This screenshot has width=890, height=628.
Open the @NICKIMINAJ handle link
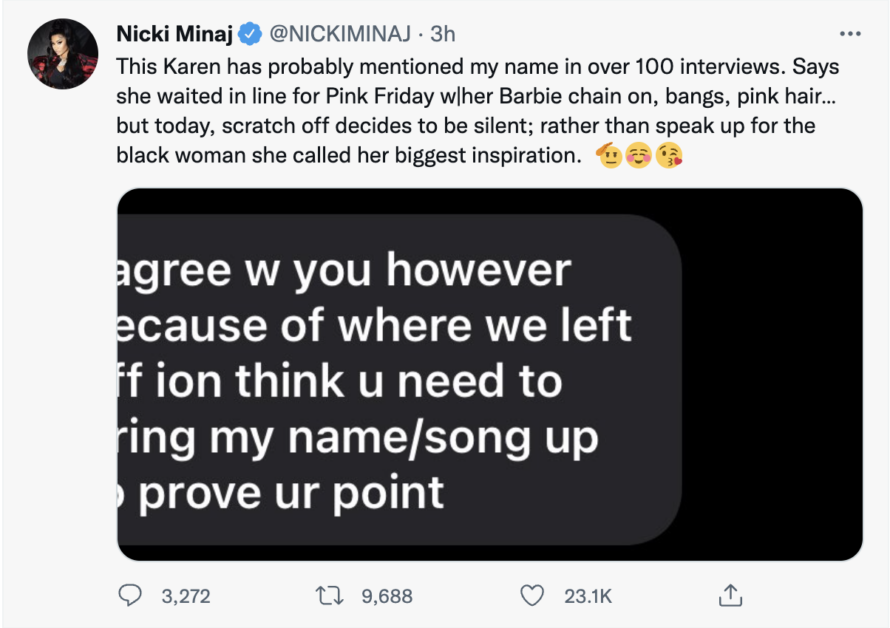click(339, 34)
